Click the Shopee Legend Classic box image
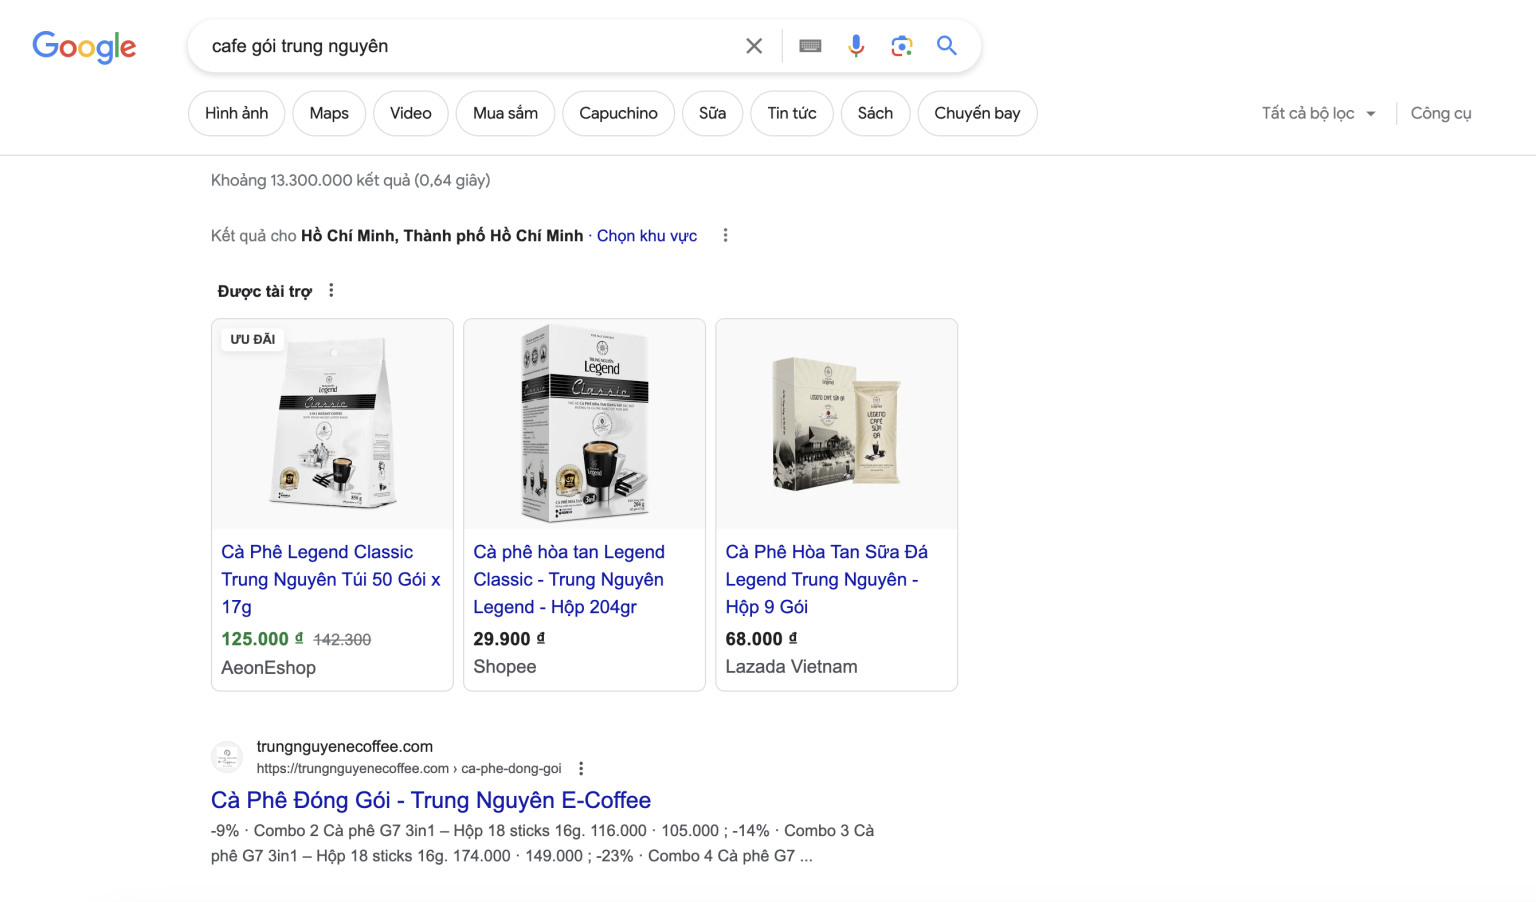The height and width of the screenshot is (902, 1536). coord(585,424)
